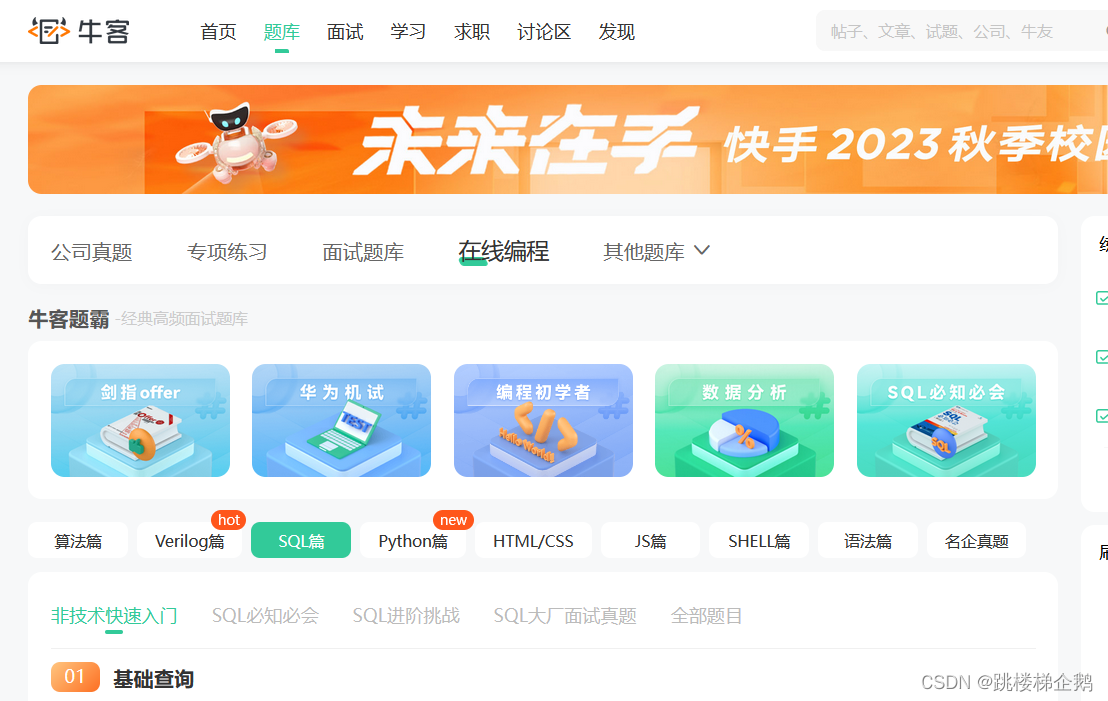Open the 发现 navigation item
The height and width of the screenshot is (701, 1108).
pos(616,32)
